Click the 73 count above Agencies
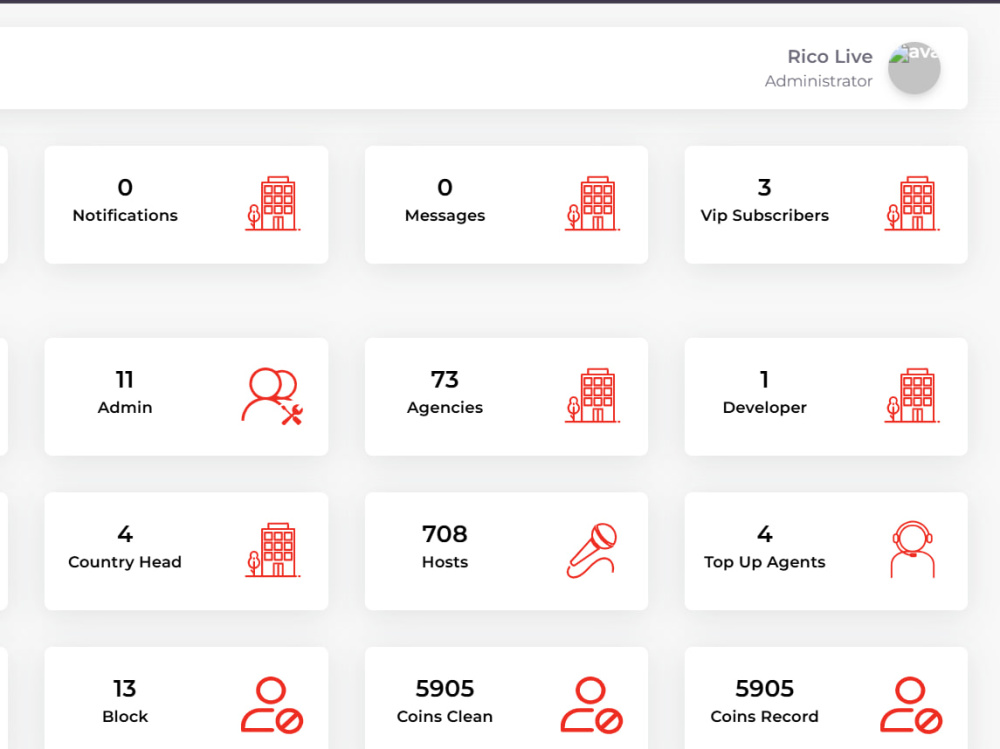This screenshot has width=1000, height=749. [x=445, y=380]
